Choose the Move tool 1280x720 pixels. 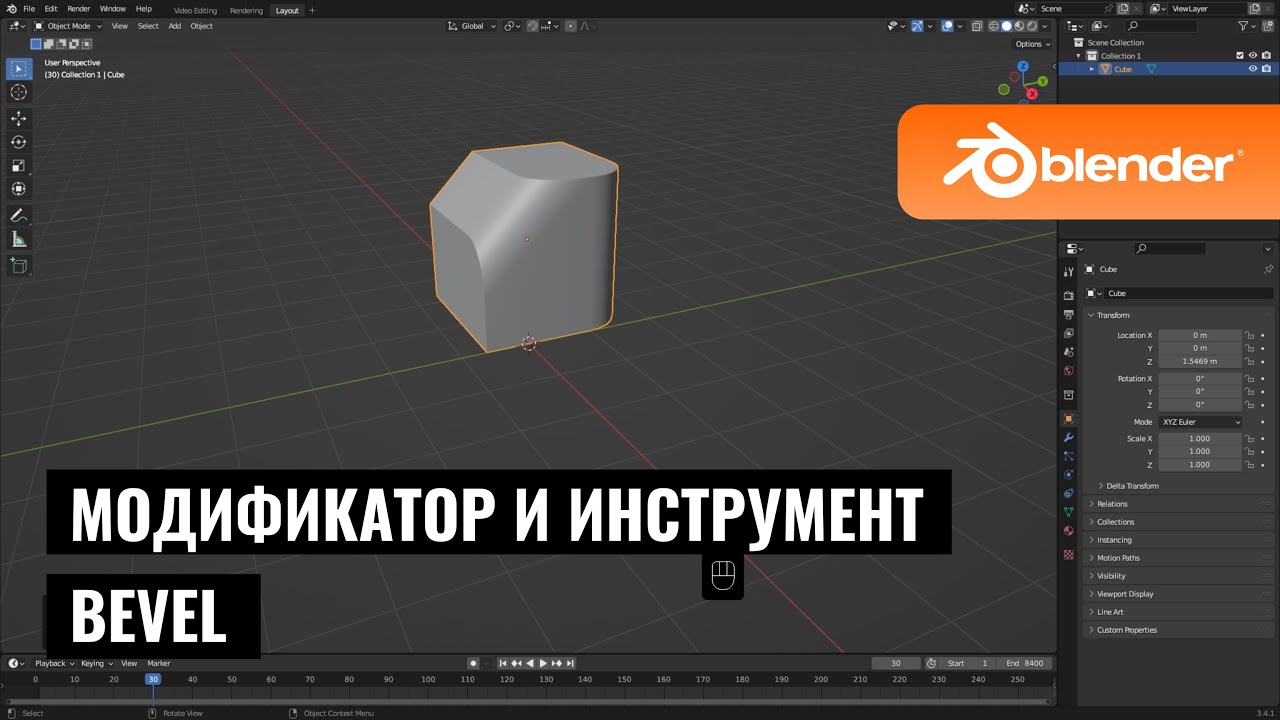click(x=18, y=118)
